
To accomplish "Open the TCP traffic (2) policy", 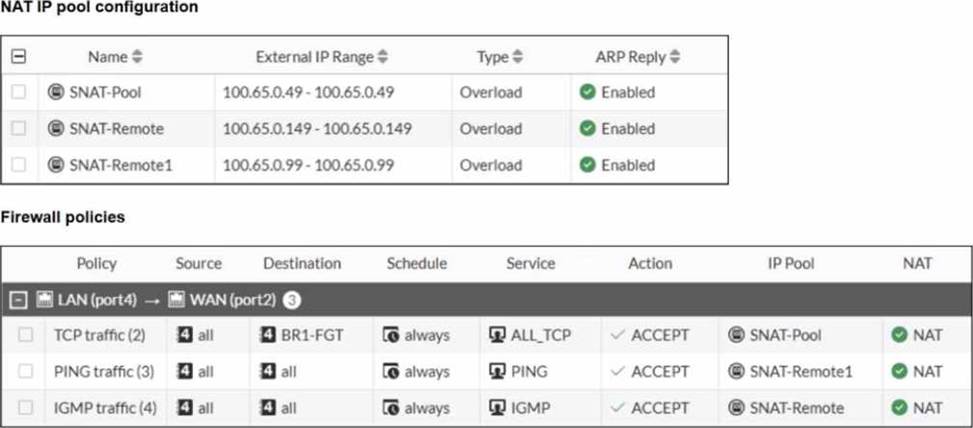I will click(96, 335).
